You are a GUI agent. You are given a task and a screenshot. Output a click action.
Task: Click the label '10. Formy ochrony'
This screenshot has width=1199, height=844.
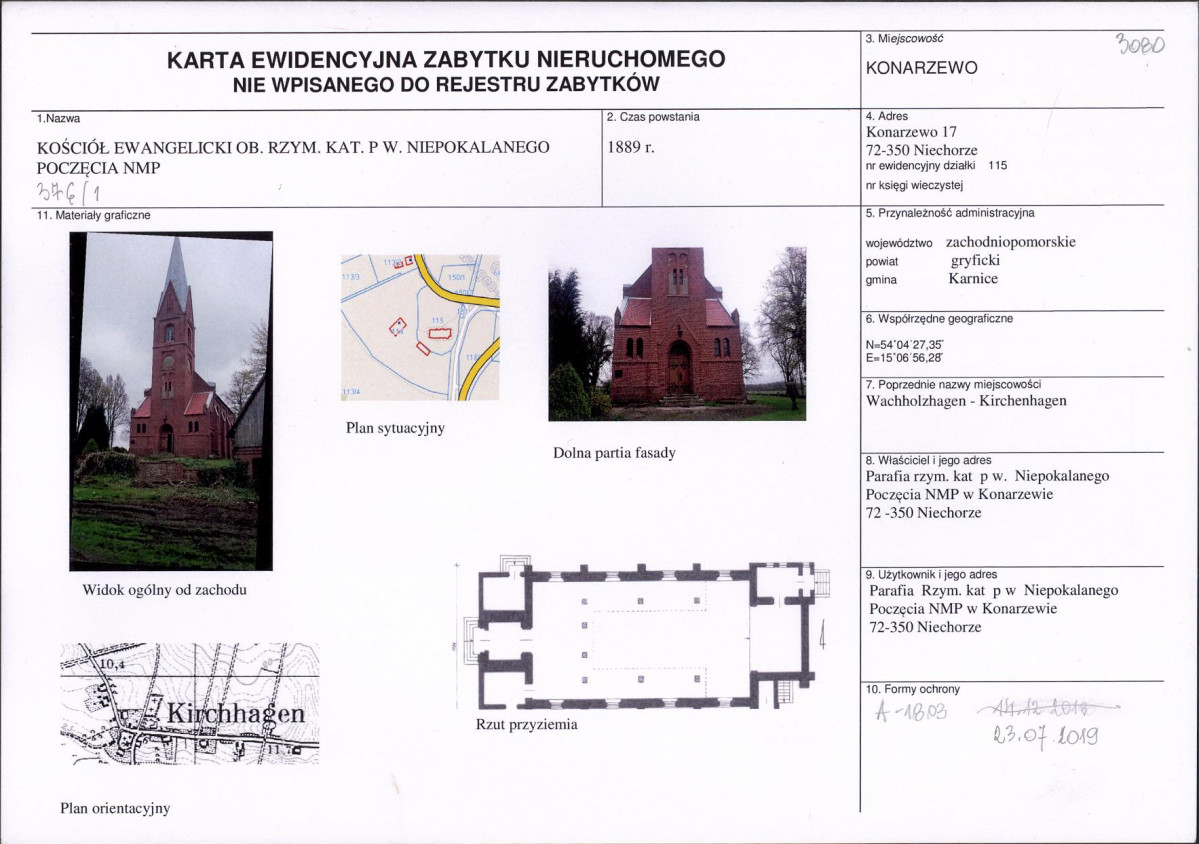912,689
